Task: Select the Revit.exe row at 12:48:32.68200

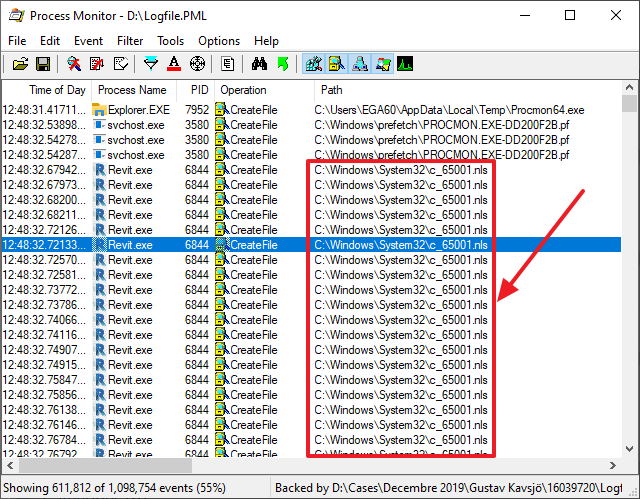Action: pos(311,200)
